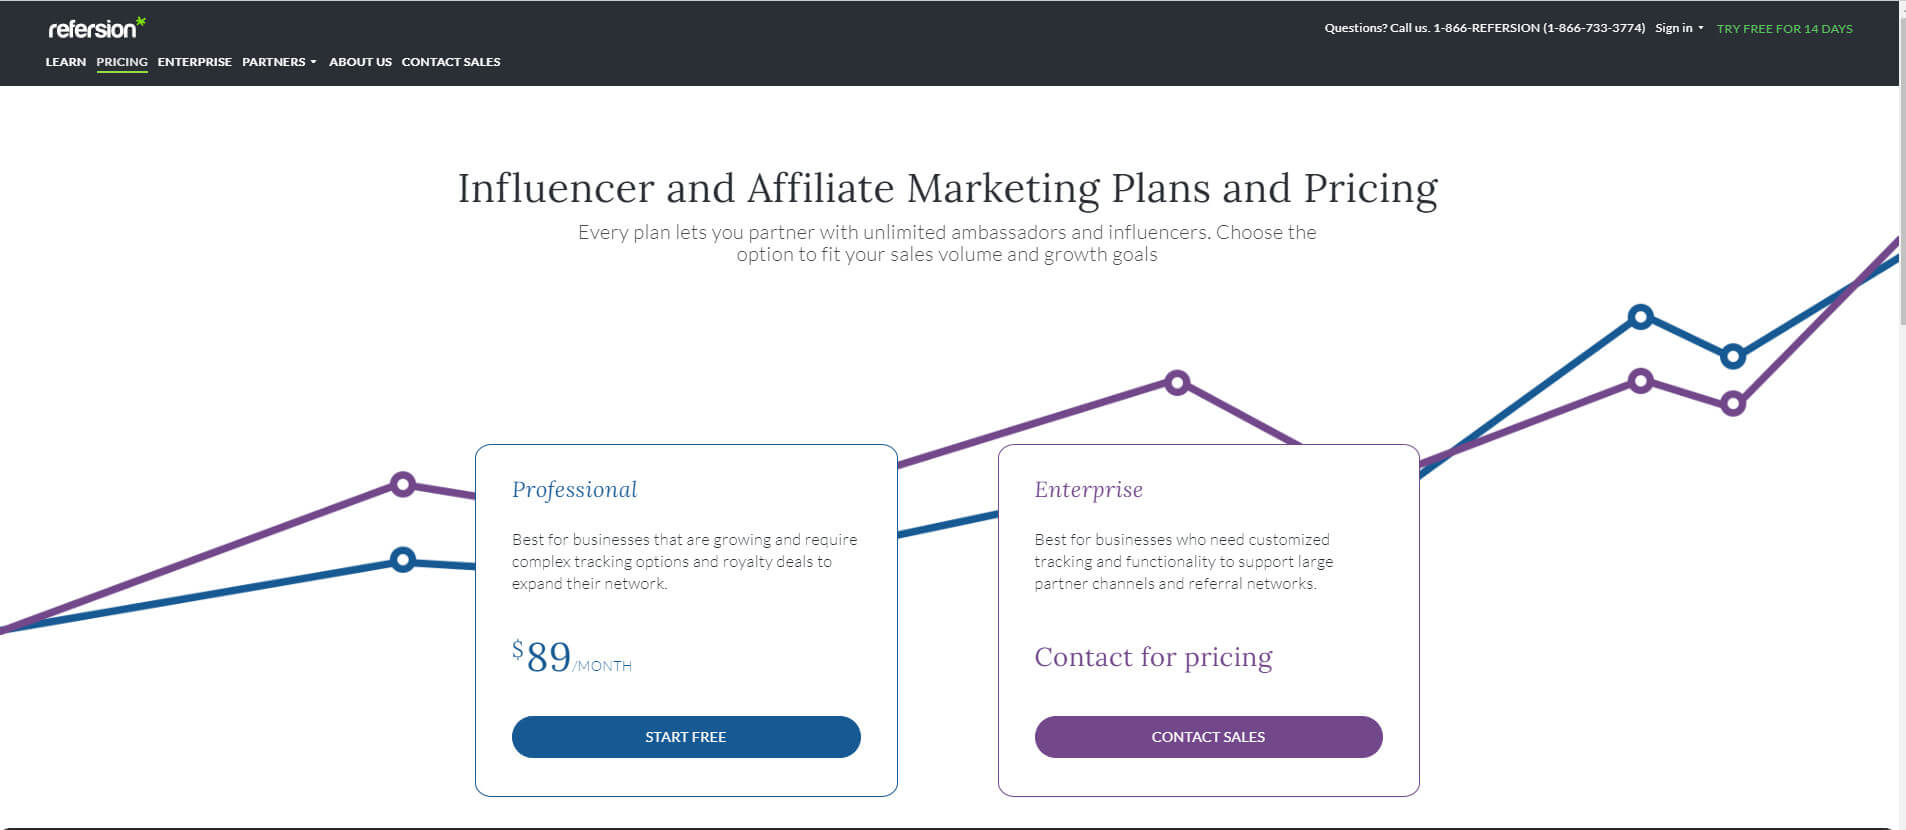Viewport: 1906px width, 830px height.
Task: Click Contact Sales in the navigation bar
Action: (451, 62)
